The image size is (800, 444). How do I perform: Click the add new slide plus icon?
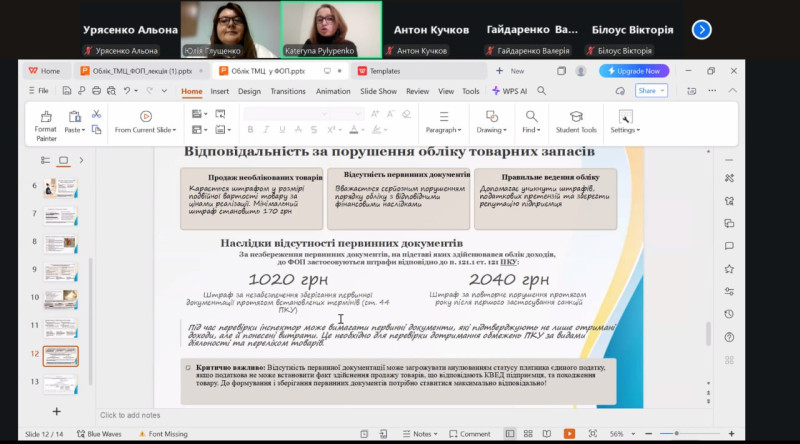pos(56,411)
